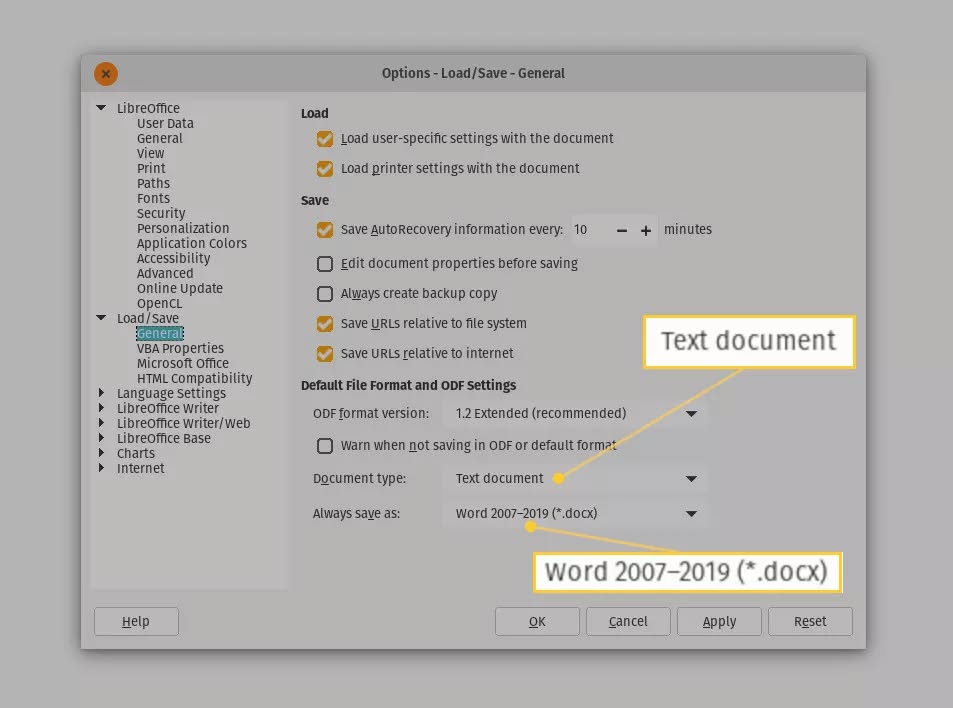Collapse the LibreOffice tree section
The height and width of the screenshot is (708, 953).
(x=101, y=108)
